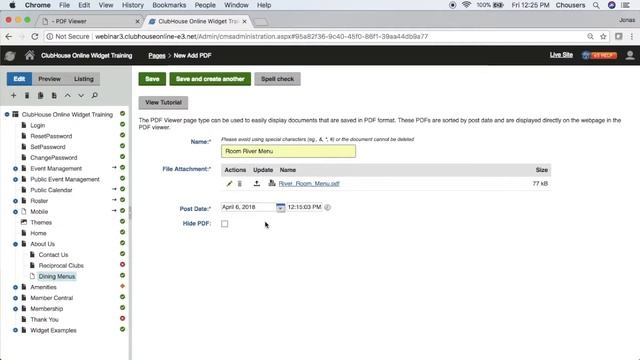640x360 pixels.
Task: Expand the Amenities tree node
Action: (x=15, y=287)
